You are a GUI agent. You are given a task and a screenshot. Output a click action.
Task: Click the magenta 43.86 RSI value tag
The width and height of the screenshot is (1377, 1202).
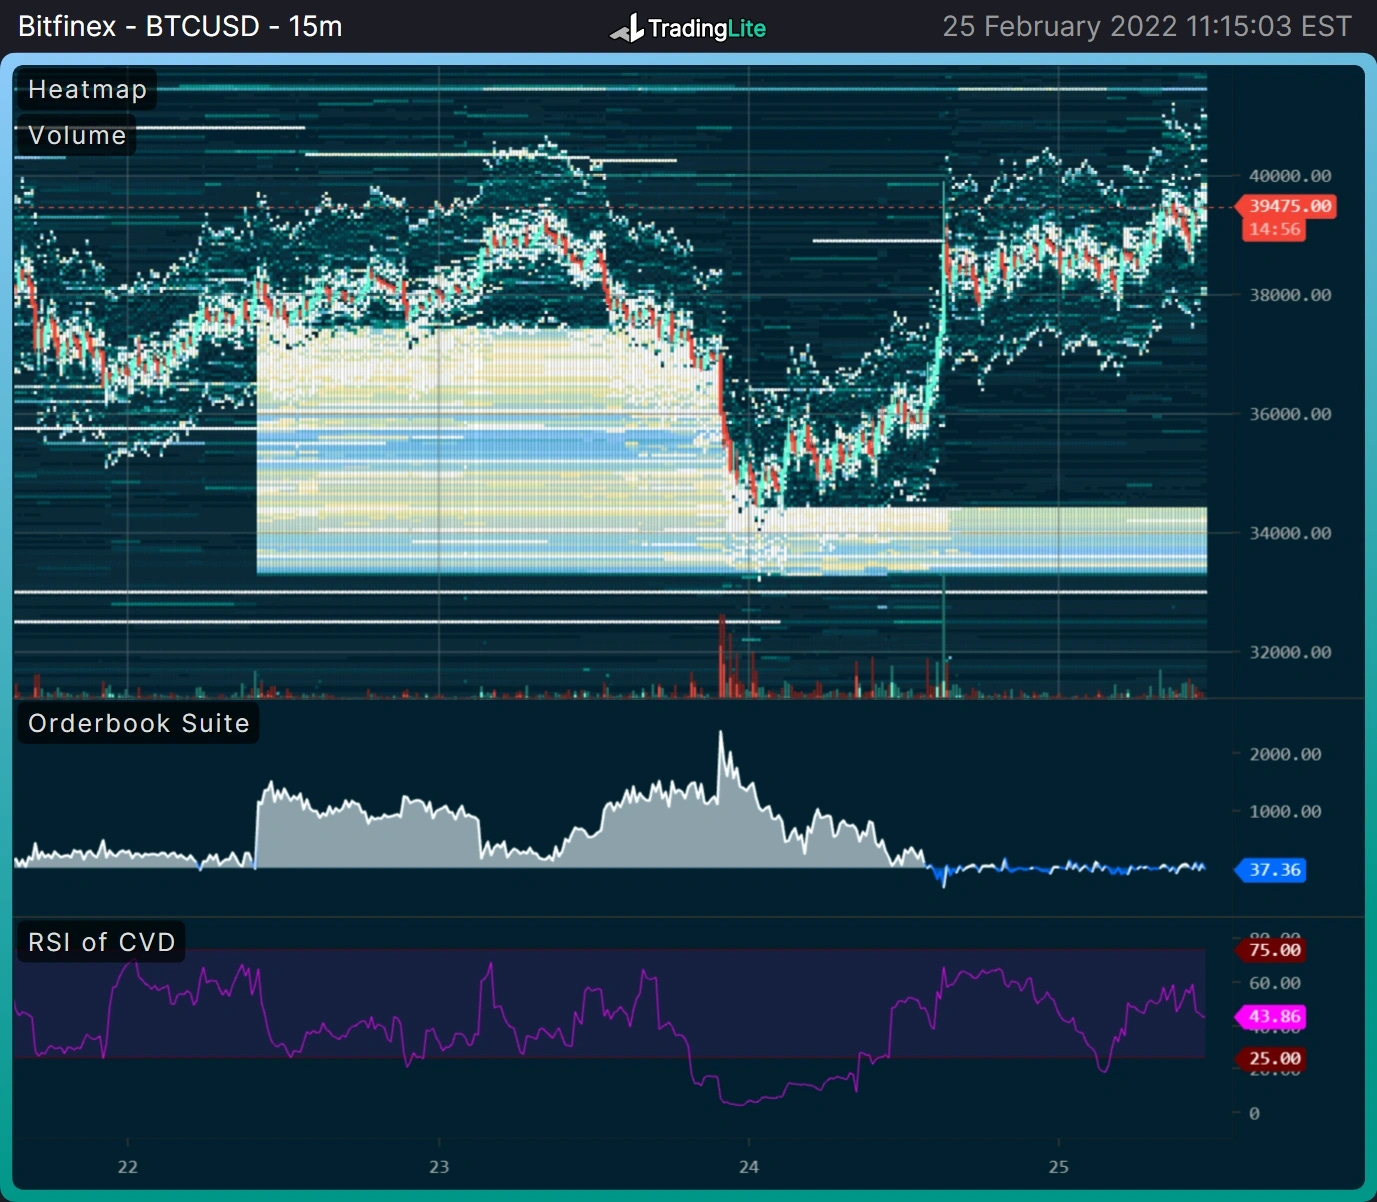[x=1271, y=1017]
